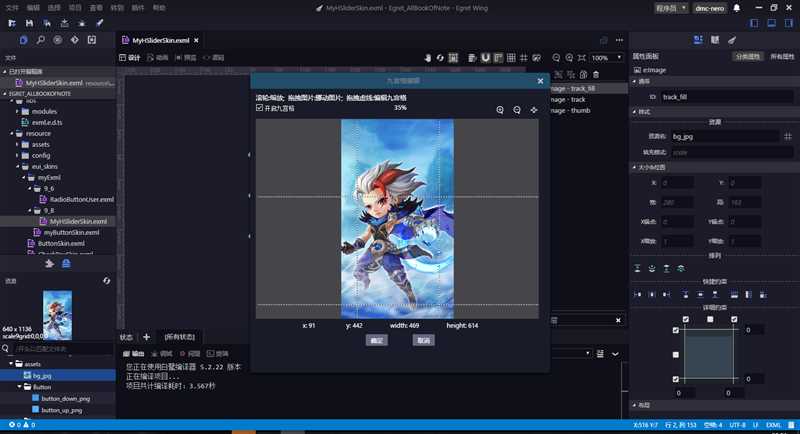Toggle right sidebar layout icon at top right
The height and width of the screenshot is (434, 800).
pyautogui.click(x=789, y=23)
